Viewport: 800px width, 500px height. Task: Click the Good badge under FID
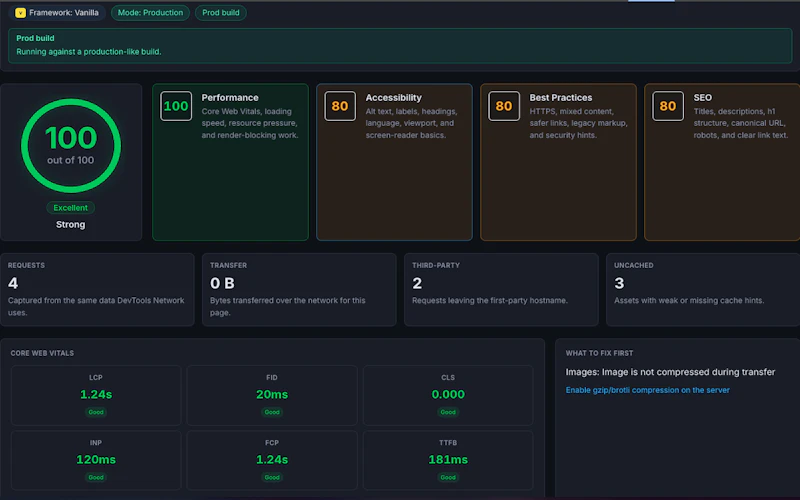(x=272, y=412)
